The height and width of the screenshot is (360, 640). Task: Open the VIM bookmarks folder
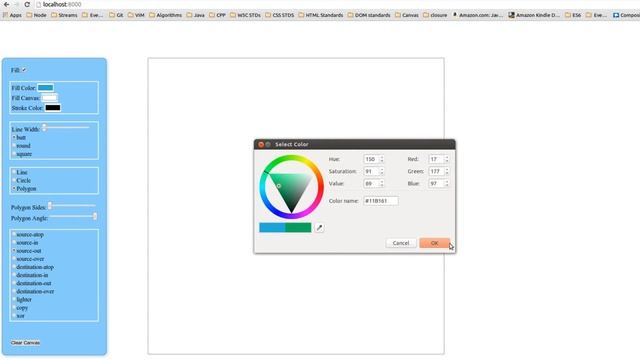[x=136, y=15]
